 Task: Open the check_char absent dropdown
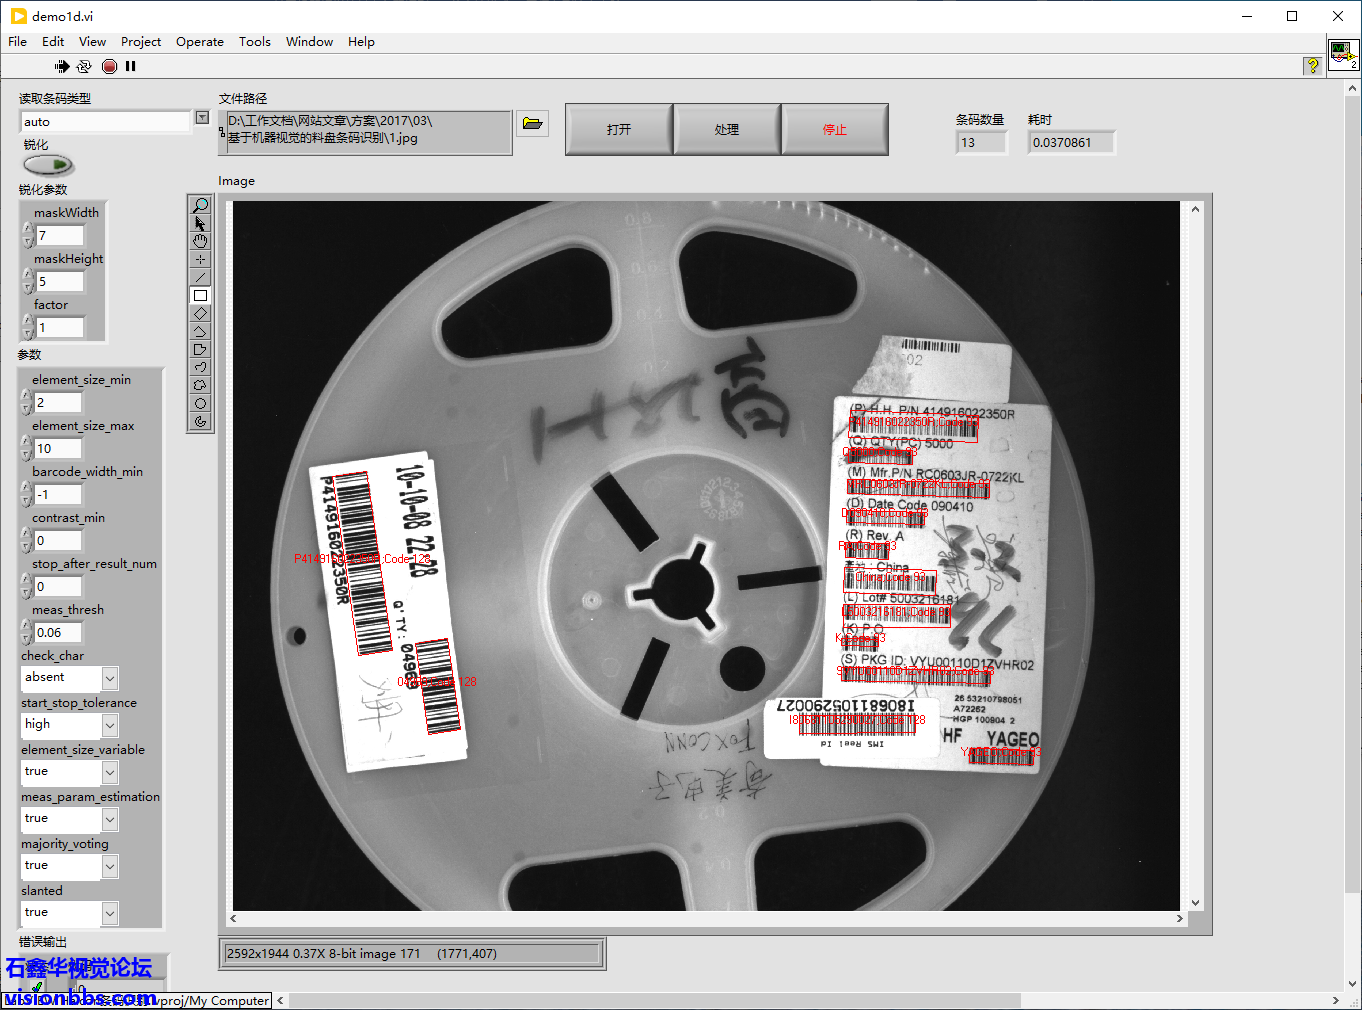(x=110, y=679)
